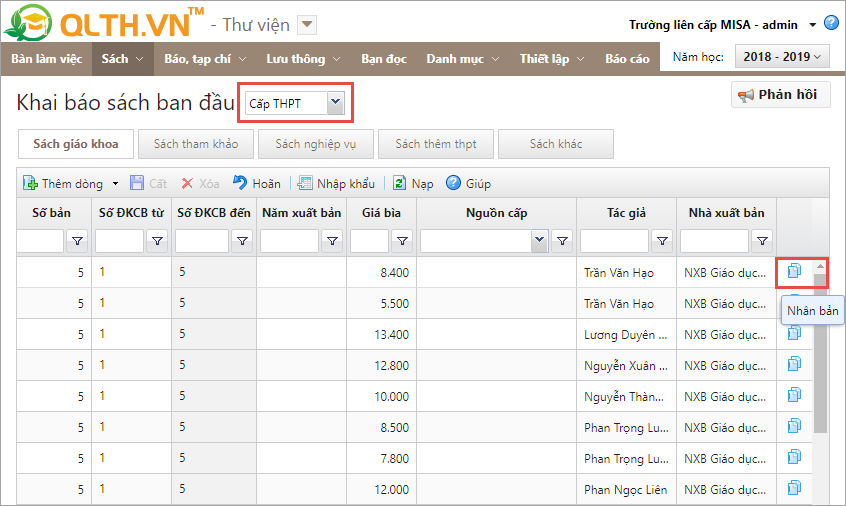Open the Năm học 2018 - 2019 dropdown

click(x=781, y=57)
